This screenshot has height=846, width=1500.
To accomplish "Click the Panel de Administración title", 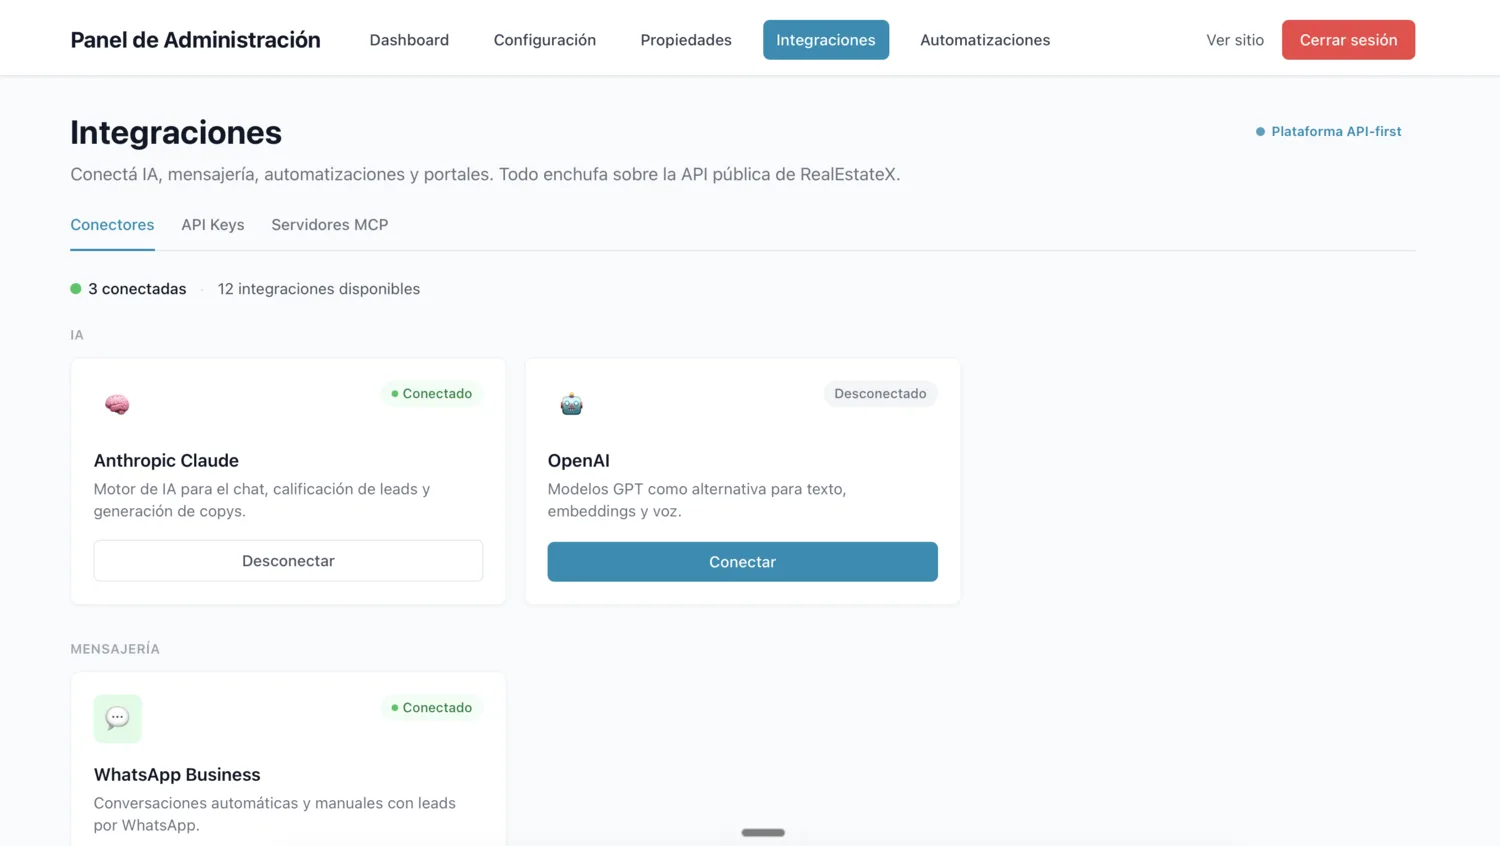I will [195, 40].
